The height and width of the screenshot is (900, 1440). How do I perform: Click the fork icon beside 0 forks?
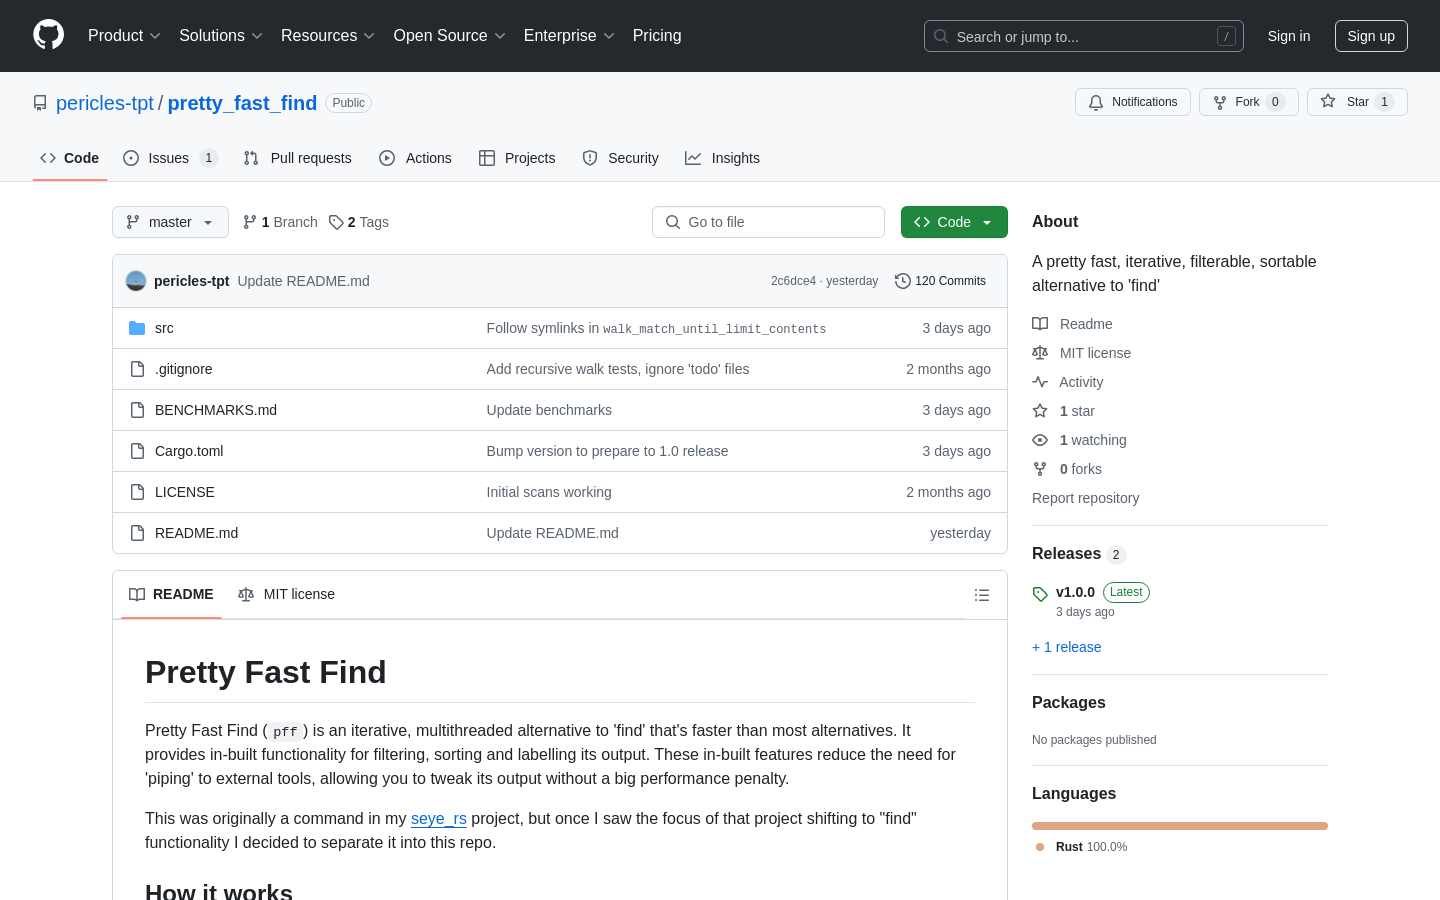tap(1040, 469)
